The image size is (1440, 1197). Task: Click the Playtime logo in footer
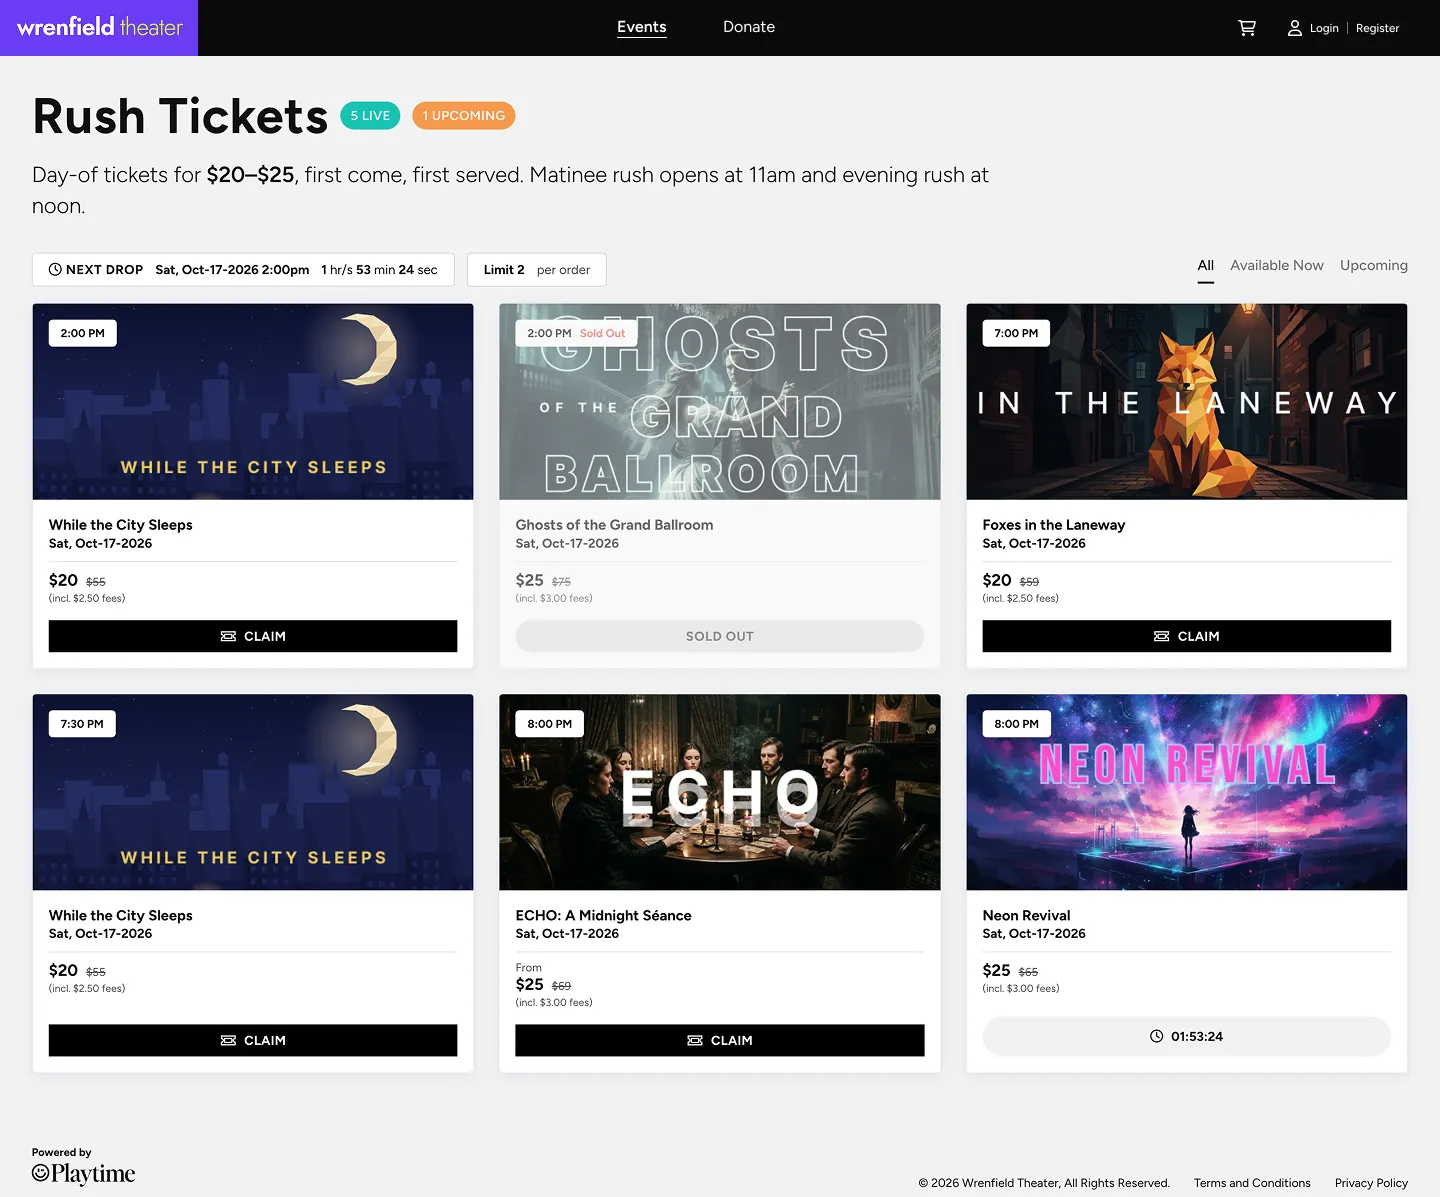click(x=83, y=1173)
